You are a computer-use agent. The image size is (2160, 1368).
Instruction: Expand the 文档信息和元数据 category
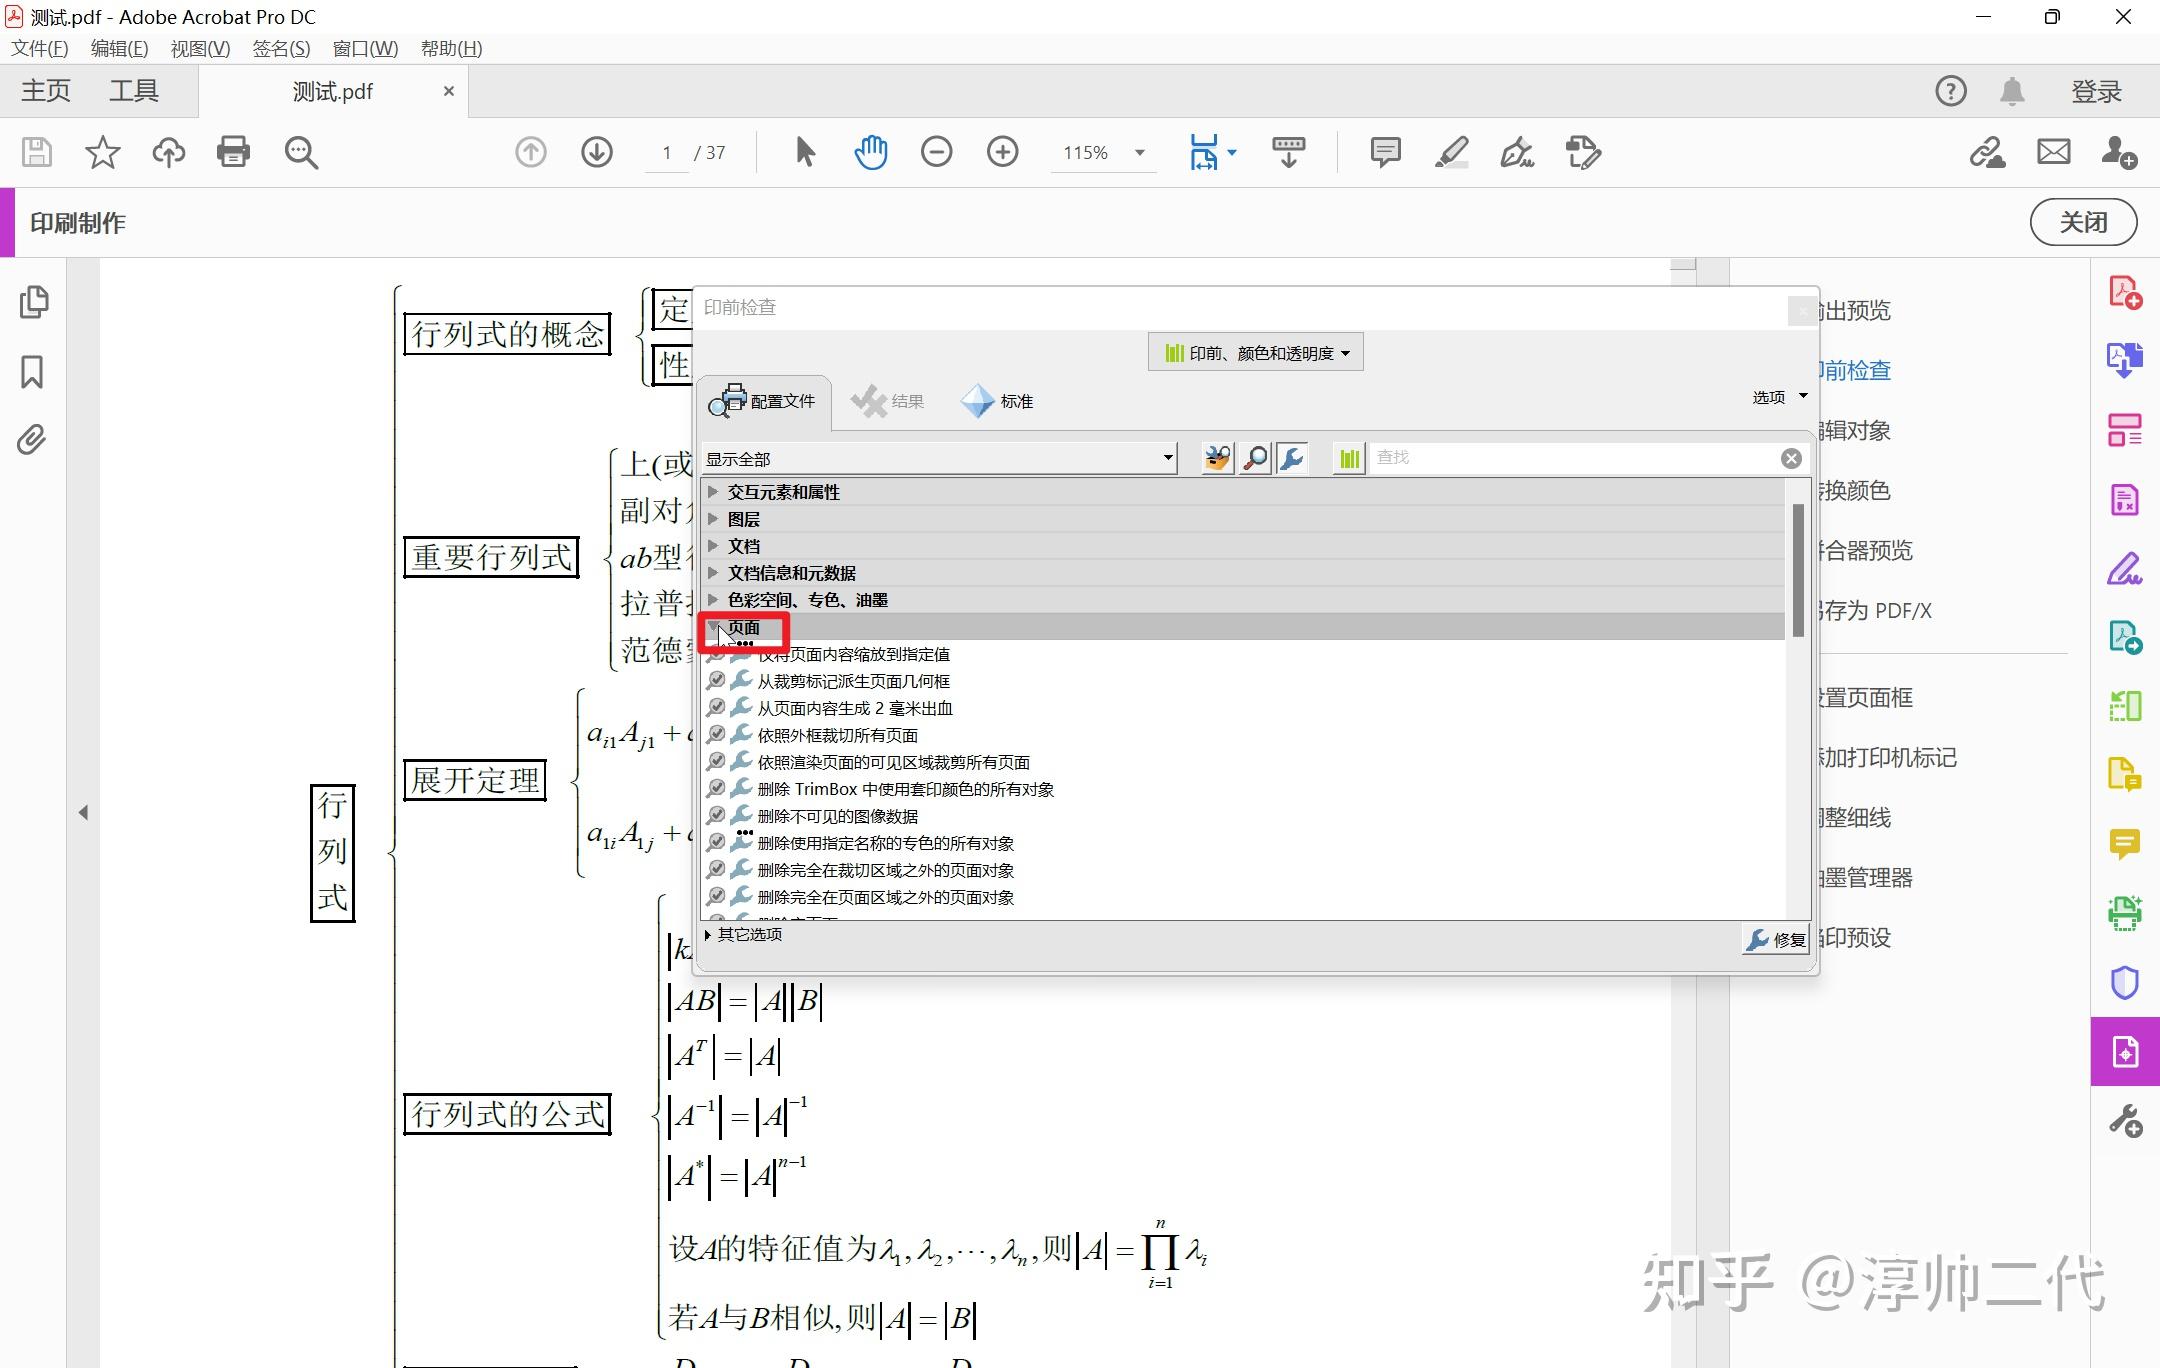coord(712,573)
